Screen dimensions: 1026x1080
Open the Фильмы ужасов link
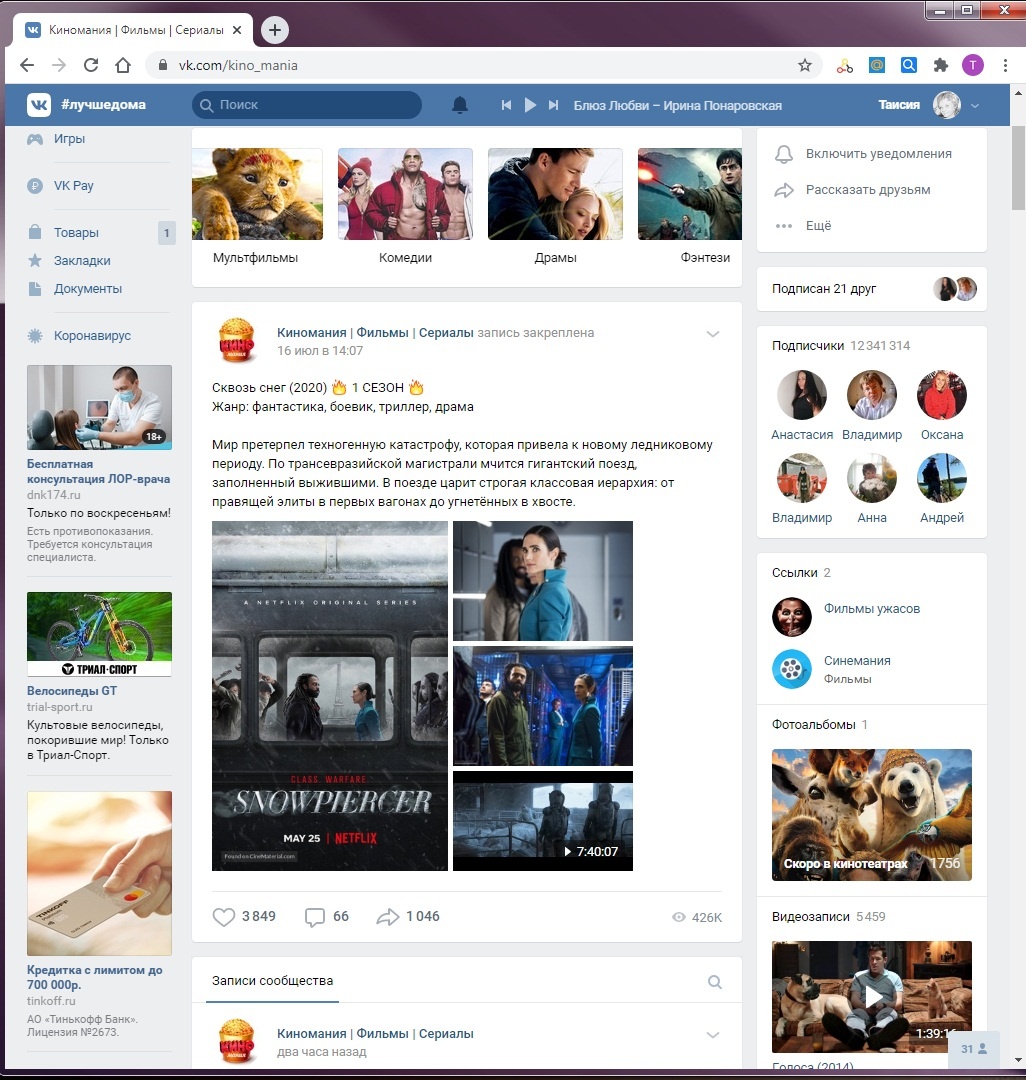tap(872, 609)
